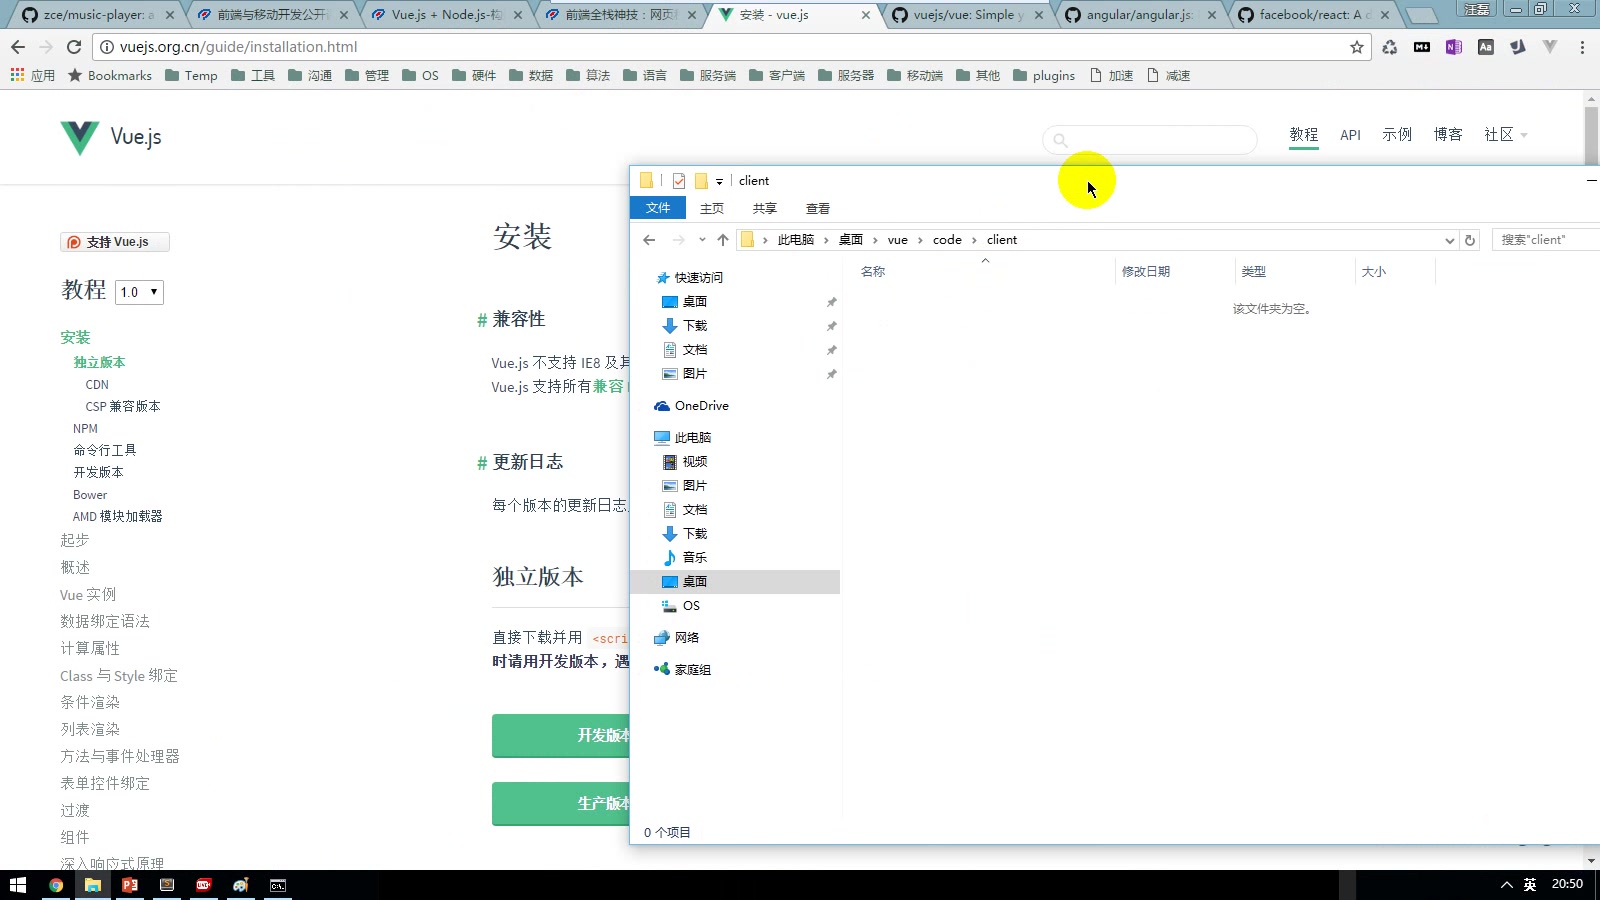Image resolution: width=1600 pixels, height=900 pixels.
Task: Click Quick access (快速访问) in sidebar
Action: (x=689, y=278)
